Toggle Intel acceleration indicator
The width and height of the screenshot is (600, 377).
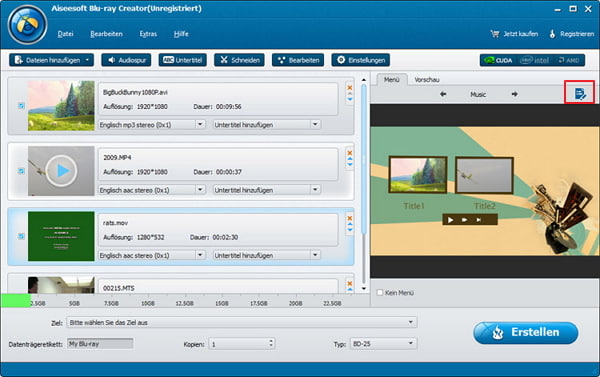pos(535,60)
